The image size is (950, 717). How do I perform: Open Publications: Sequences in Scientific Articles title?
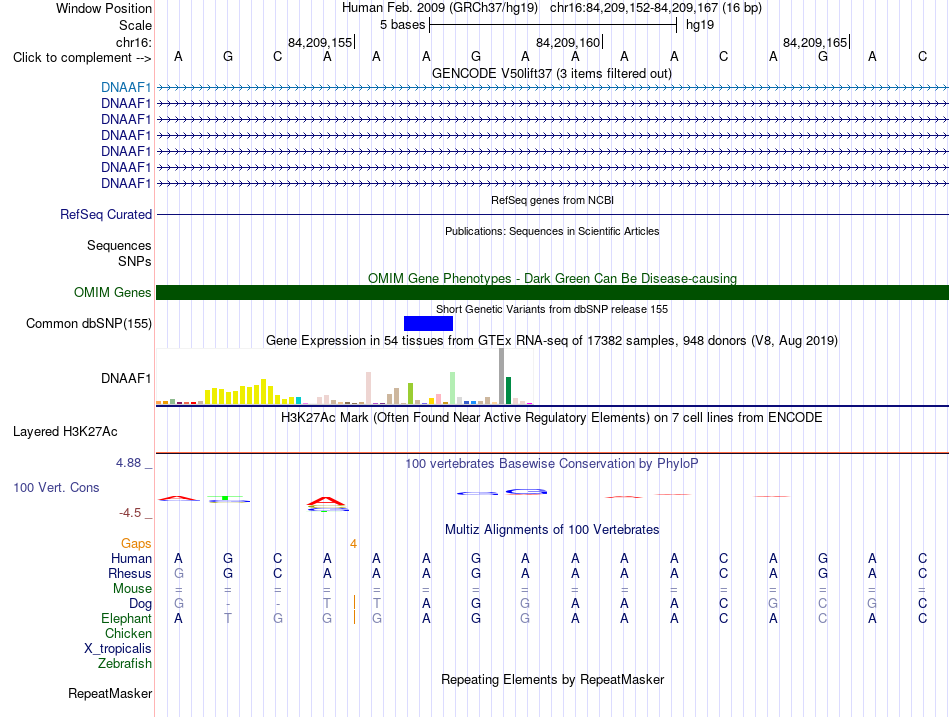click(552, 231)
